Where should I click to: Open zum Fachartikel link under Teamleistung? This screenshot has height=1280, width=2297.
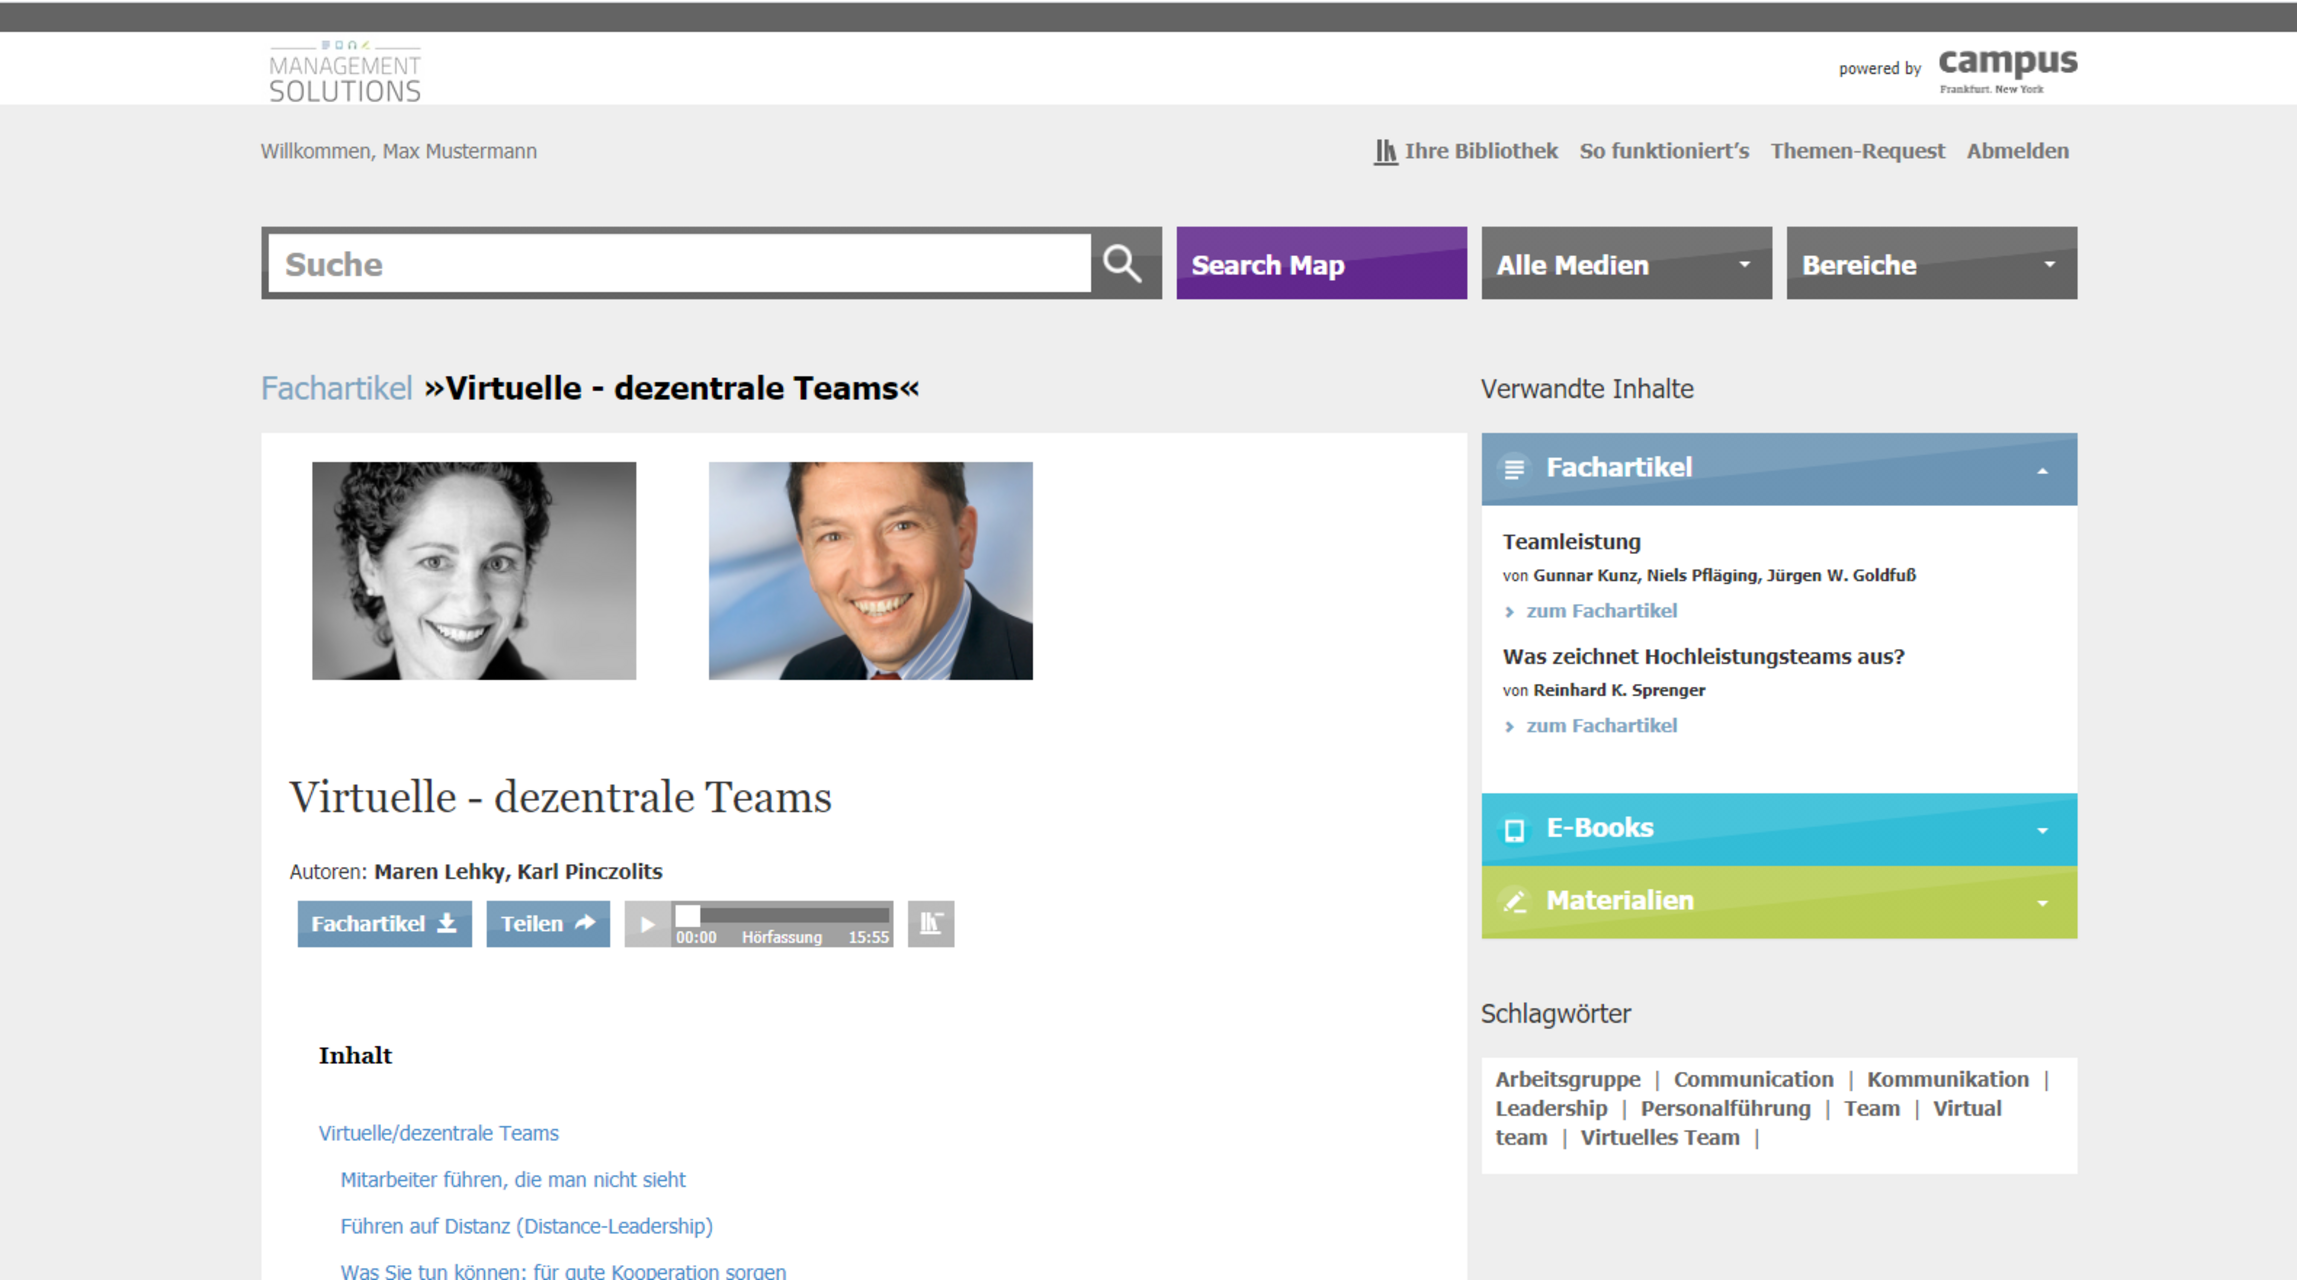pyautogui.click(x=1601, y=611)
